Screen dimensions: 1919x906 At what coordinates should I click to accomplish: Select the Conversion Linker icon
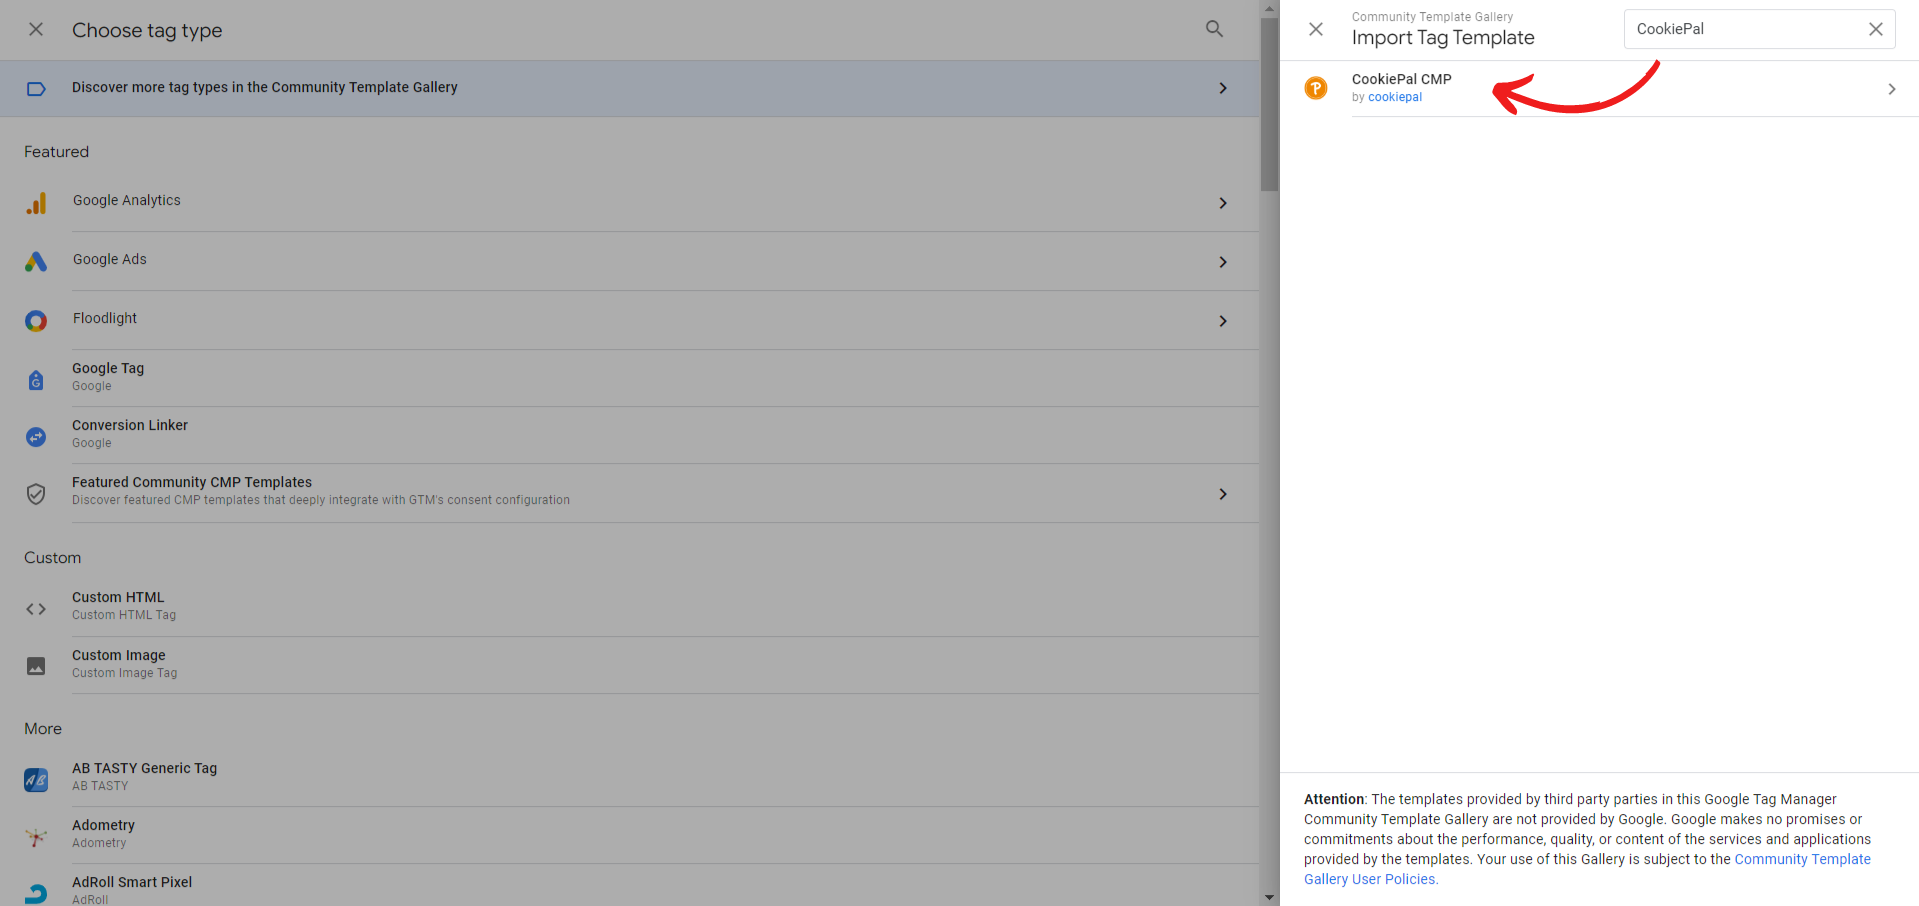36,437
